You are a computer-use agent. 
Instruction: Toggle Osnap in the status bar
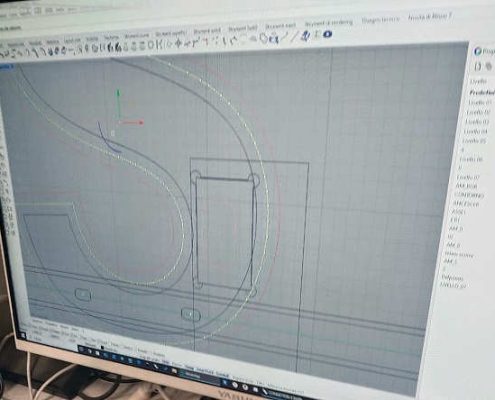tap(189, 367)
